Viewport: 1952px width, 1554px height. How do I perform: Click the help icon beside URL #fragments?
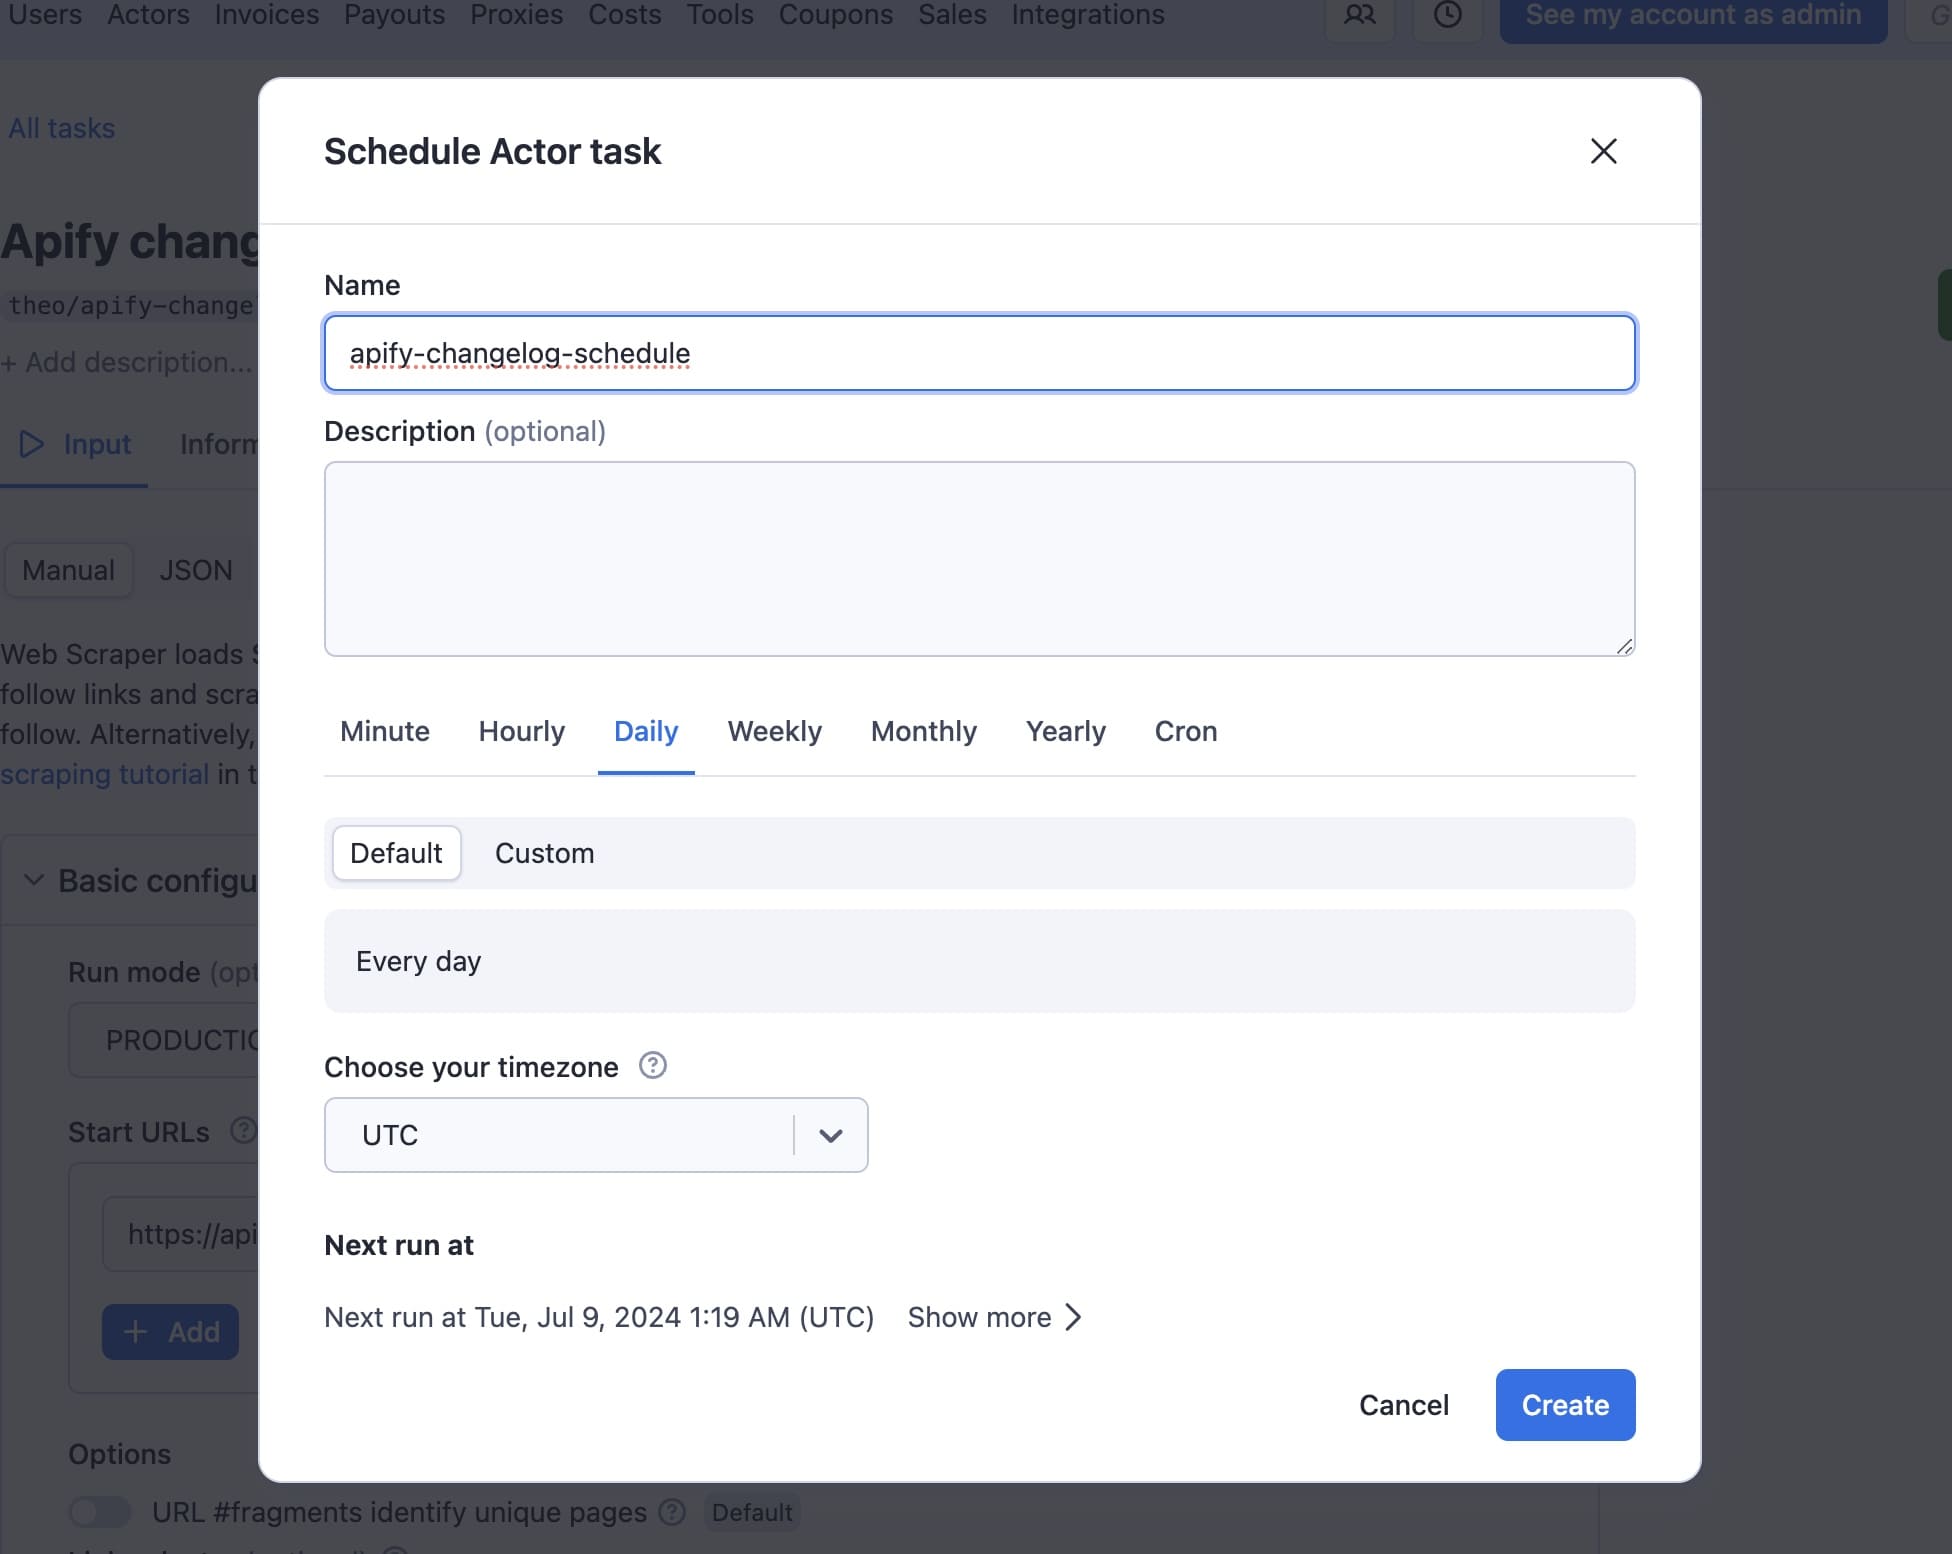(672, 1513)
